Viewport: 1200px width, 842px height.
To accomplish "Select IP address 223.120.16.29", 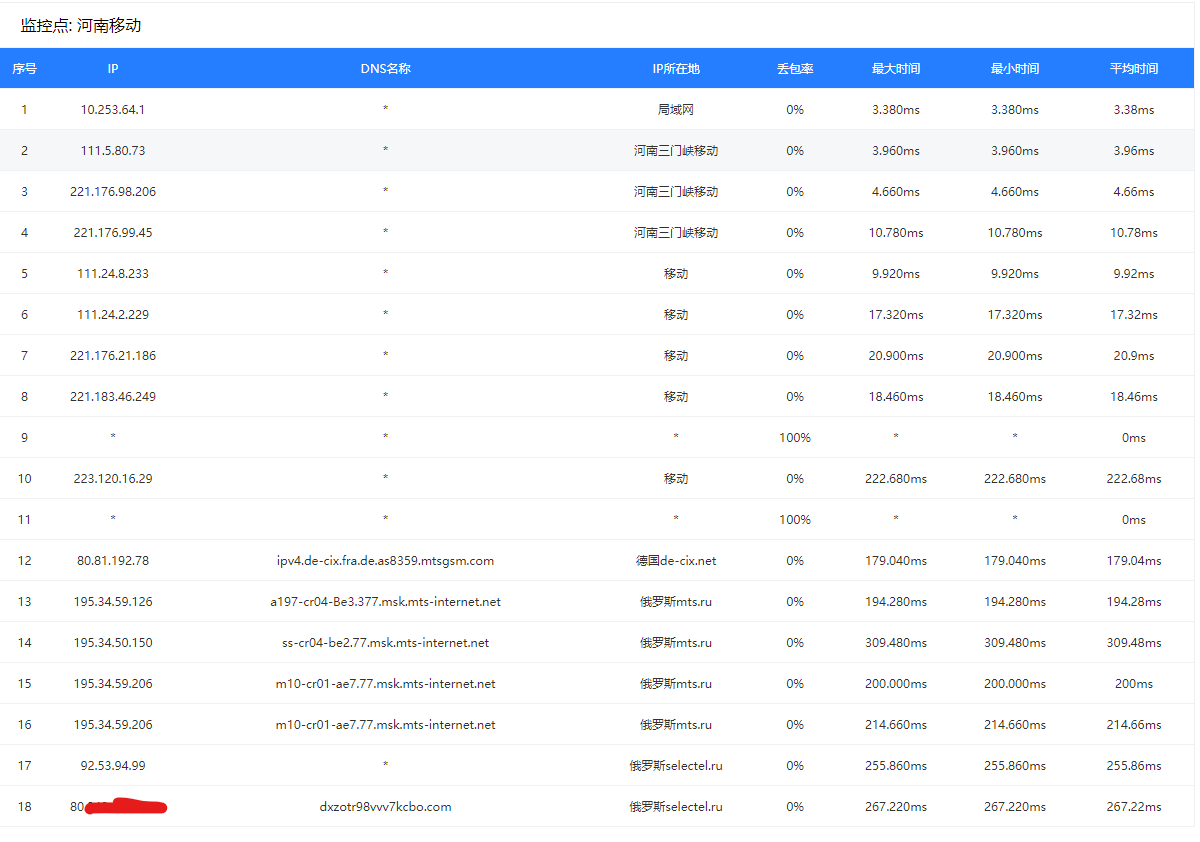I will [113, 479].
